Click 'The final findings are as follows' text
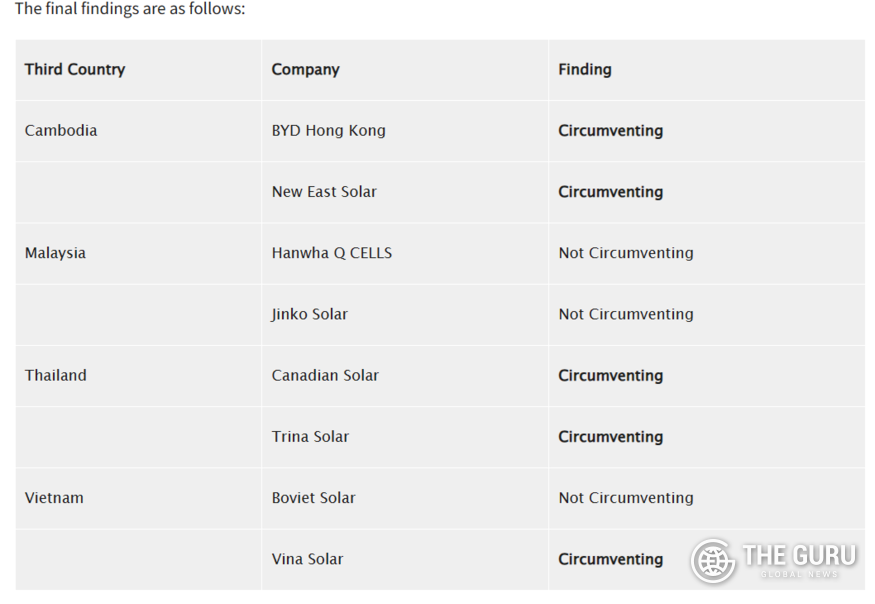This screenshot has height=604, width=875. pos(129,9)
